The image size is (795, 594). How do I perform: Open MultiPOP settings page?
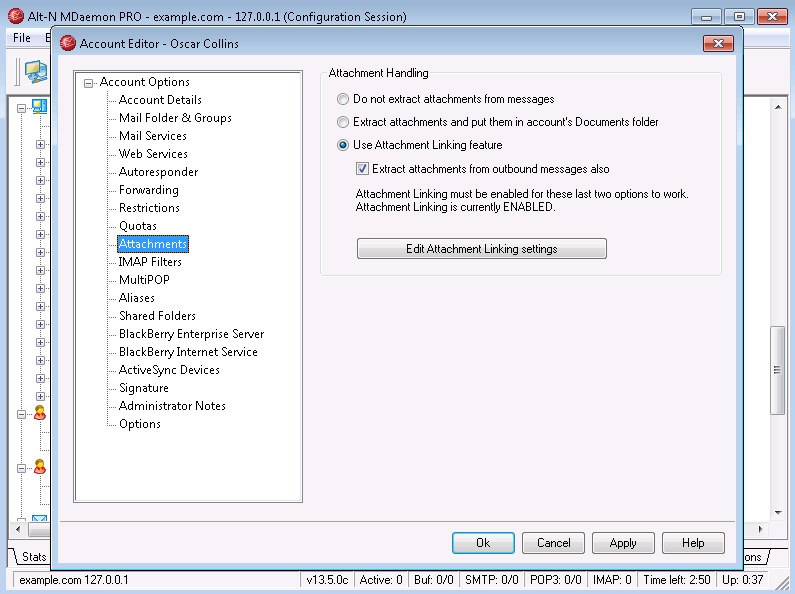[144, 280]
